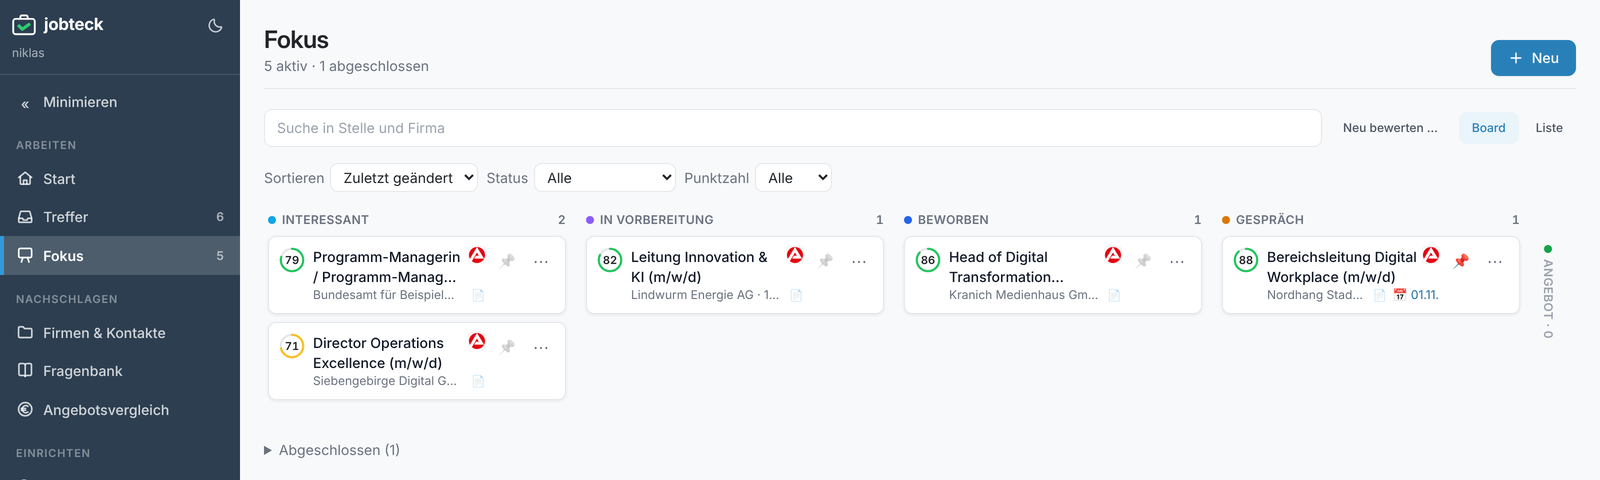Click calendar date 01.11. on Nordhang card
Viewport: 1600px width, 480px height.
(1416, 295)
